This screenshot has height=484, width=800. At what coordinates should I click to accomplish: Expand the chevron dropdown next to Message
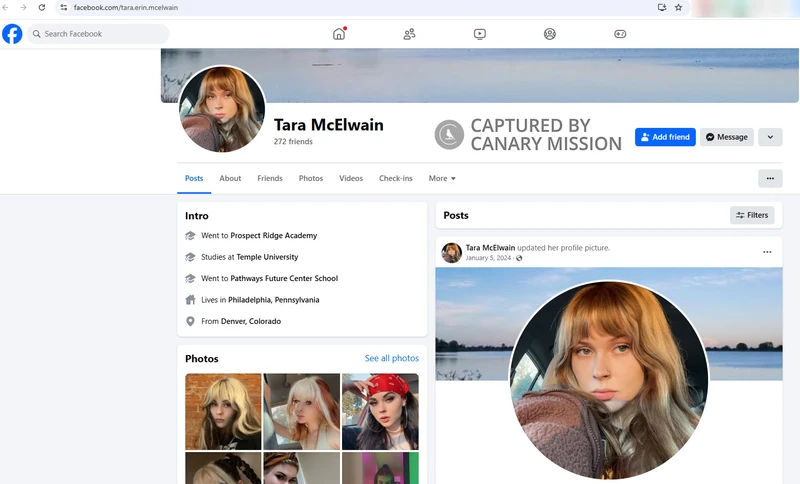click(x=770, y=137)
